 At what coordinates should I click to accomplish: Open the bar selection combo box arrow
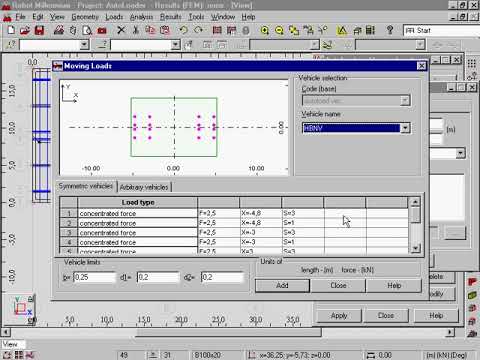(175, 44)
